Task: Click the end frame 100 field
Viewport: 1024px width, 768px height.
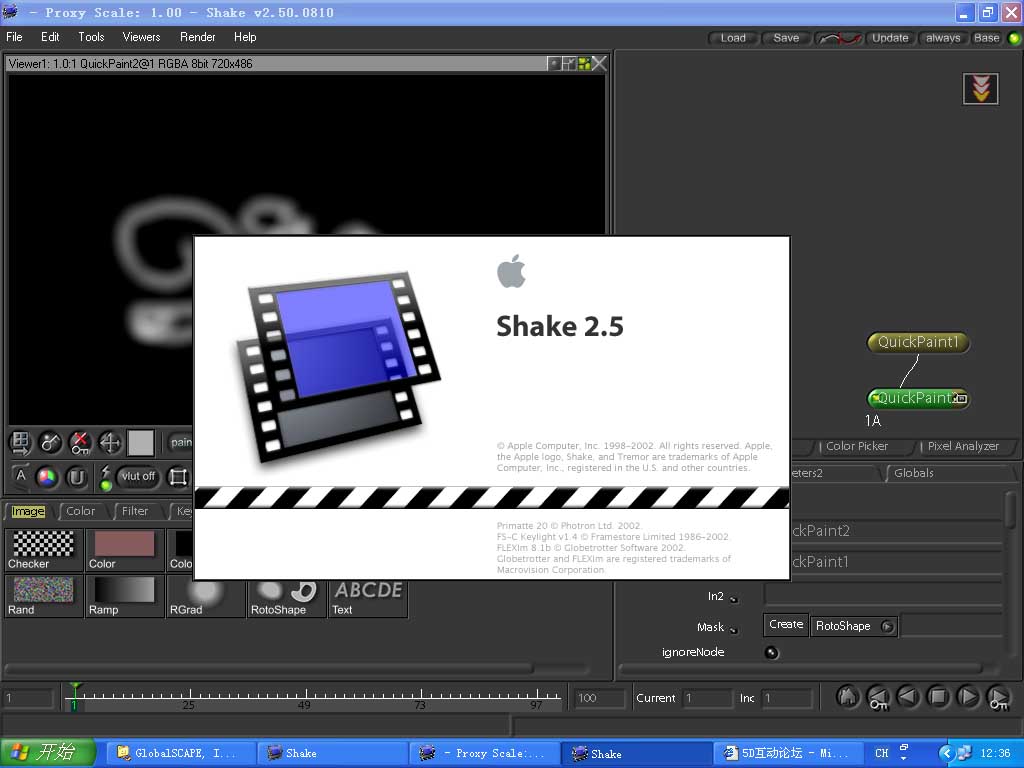Action: (600, 698)
